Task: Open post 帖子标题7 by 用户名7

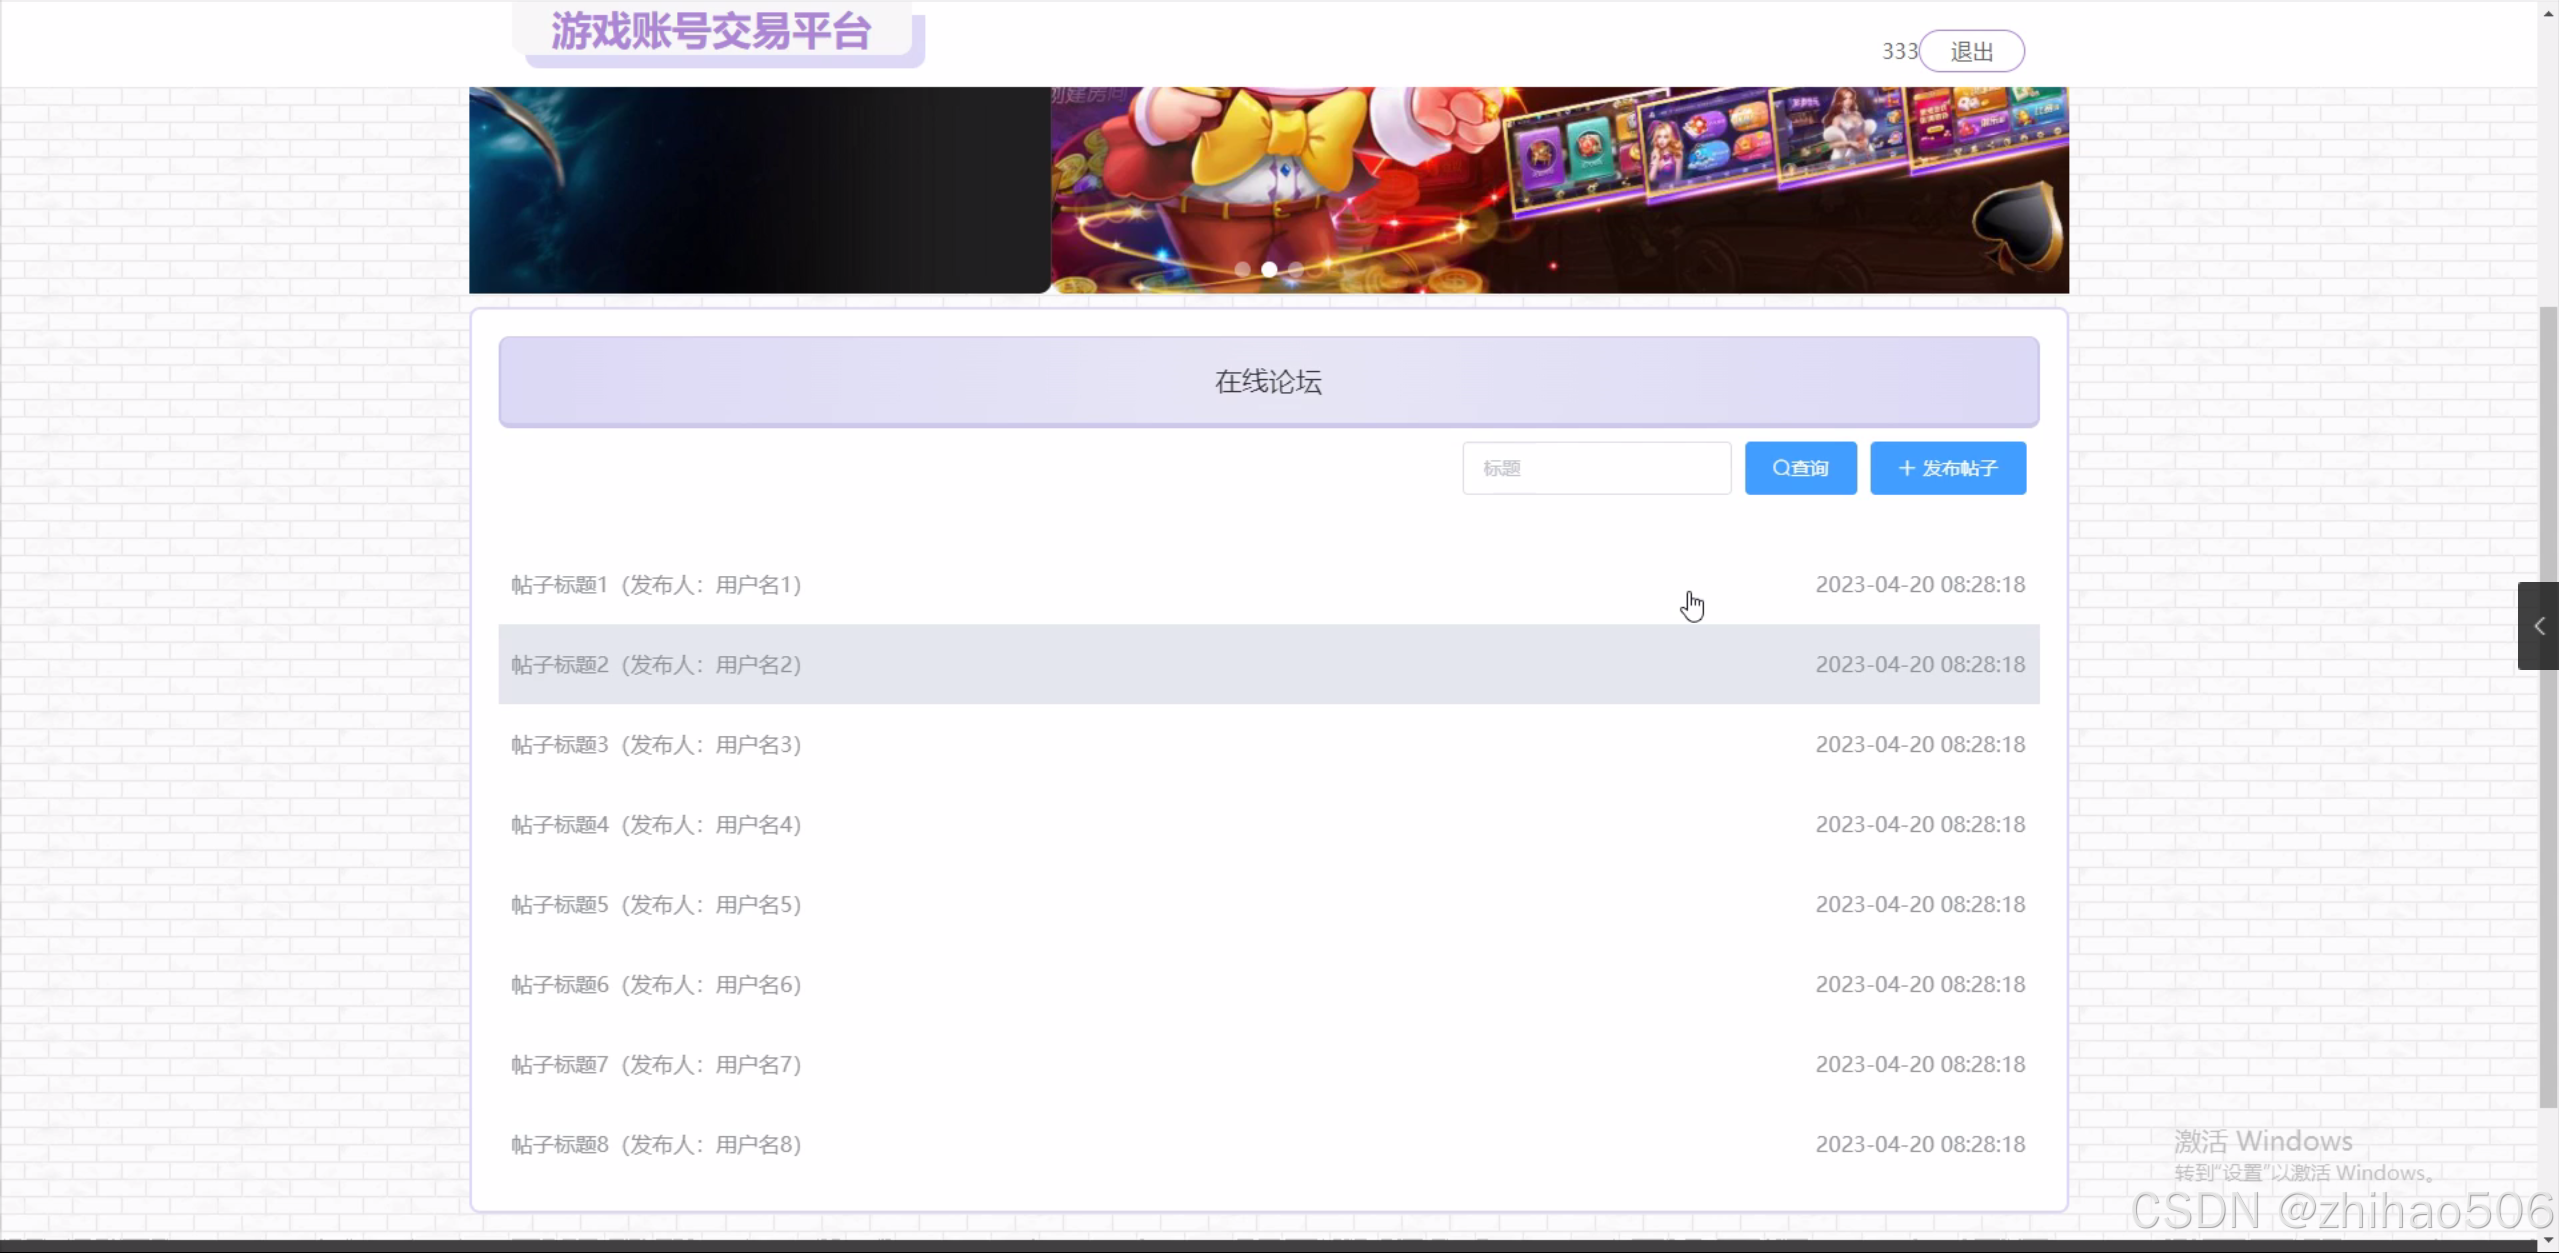Action: pyautogui.click(x=656, y=1065)
